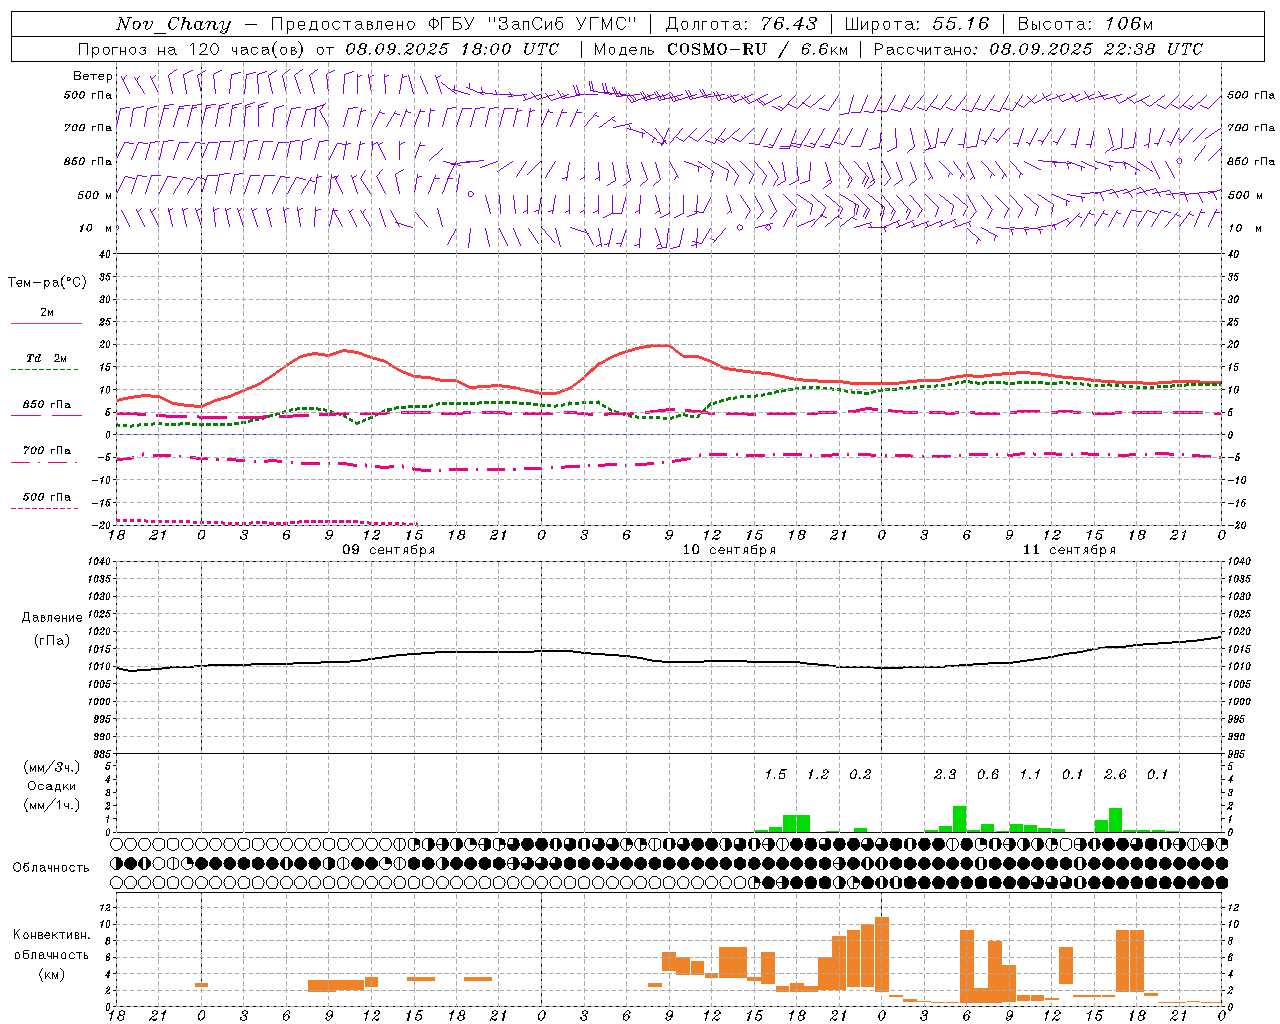Click the tallest green precipitation bar
Screen dimensions: 1280x1024
(959, 819)
